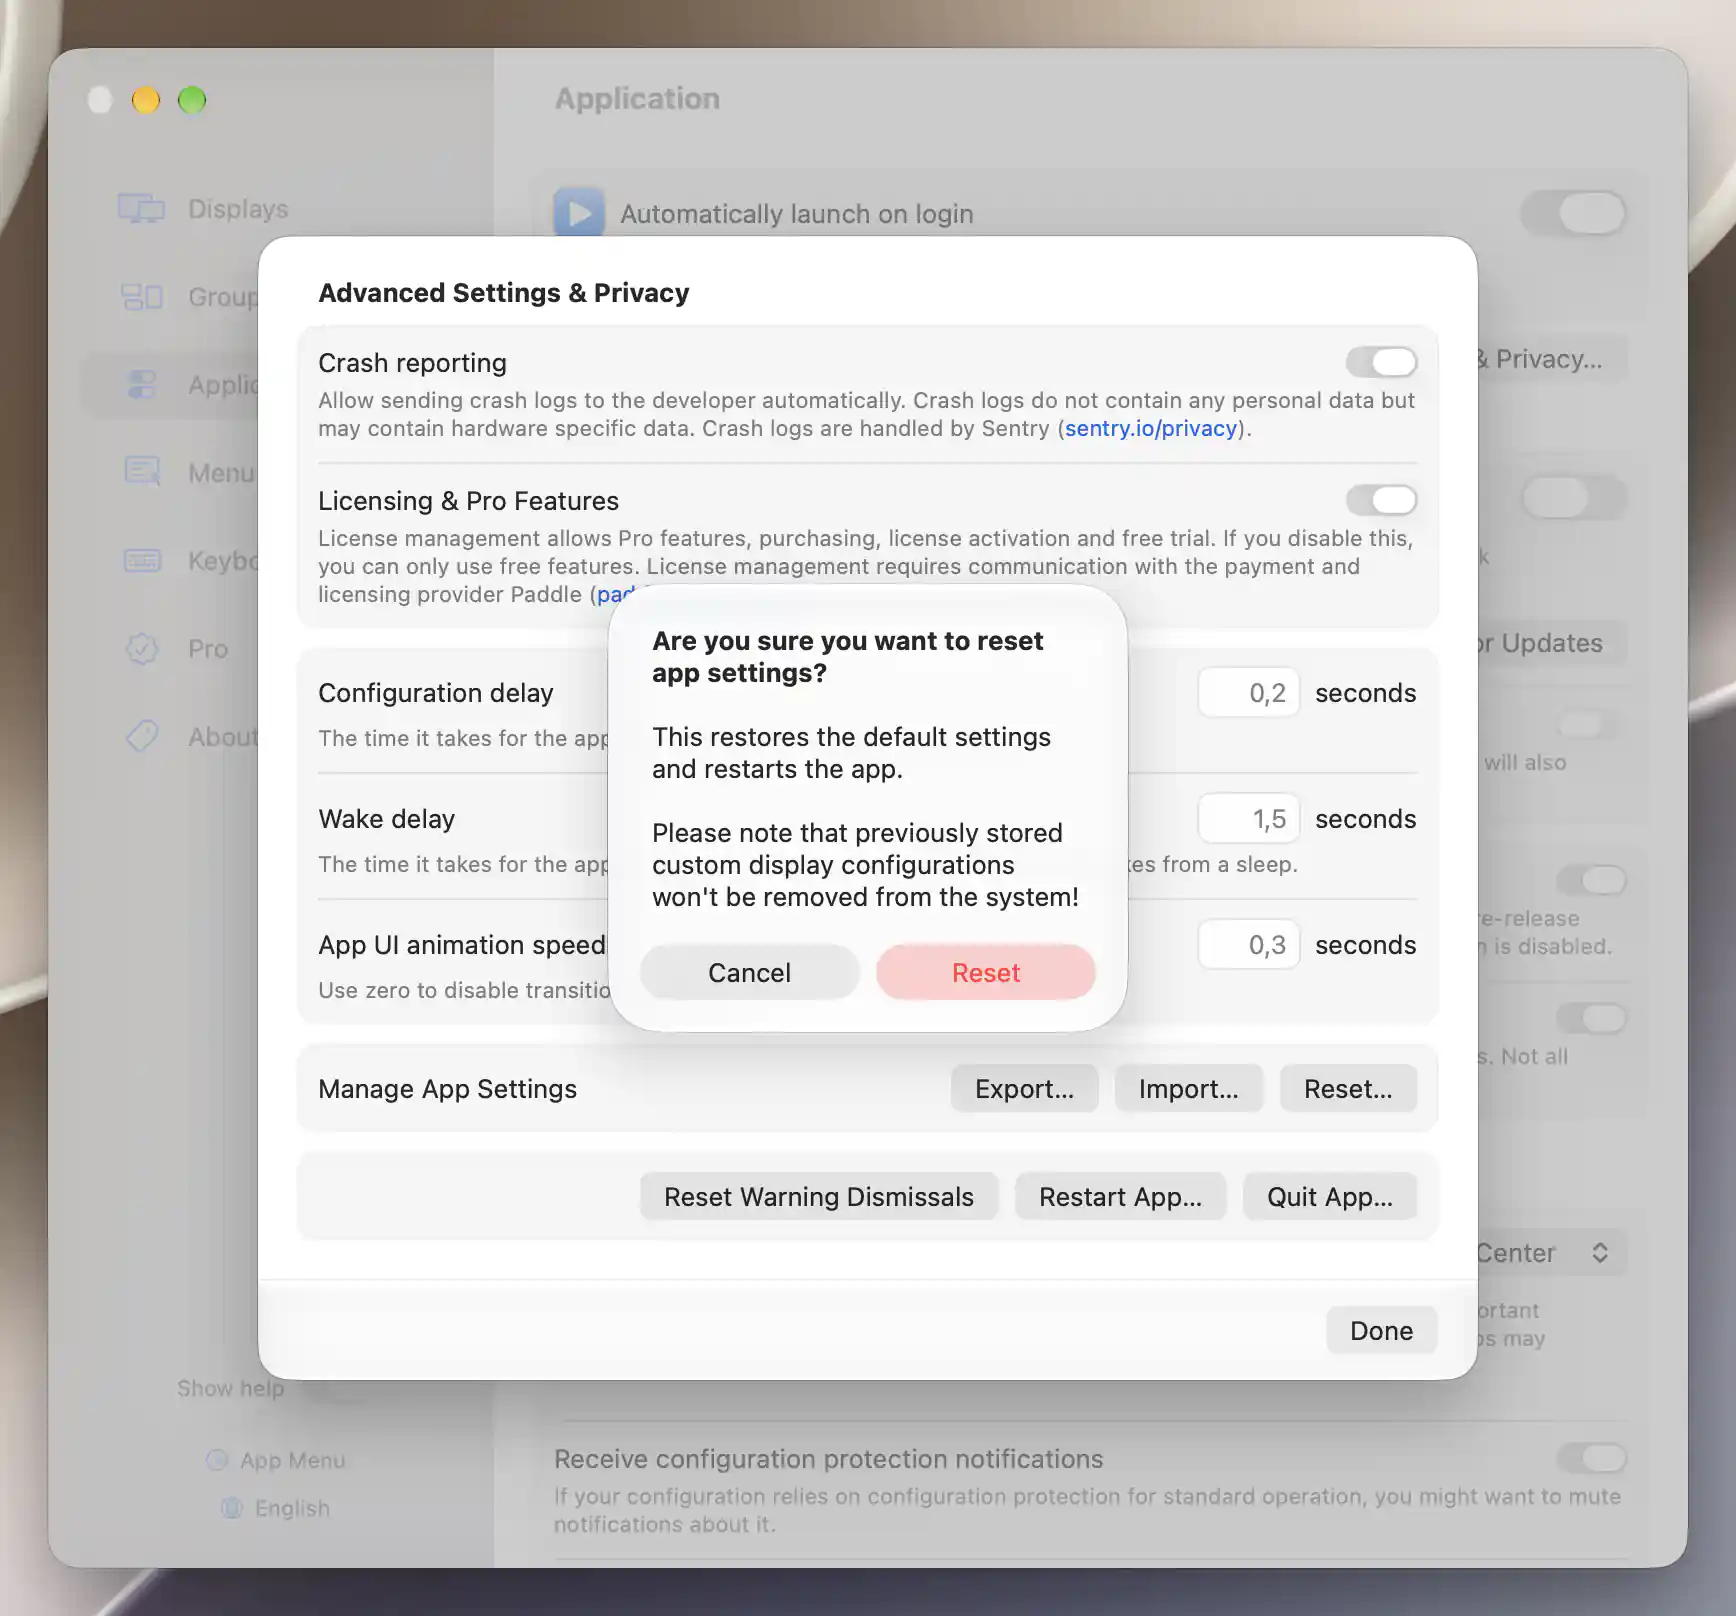Click the Wake delay seconds field
Viewport: 1736px width, 1616px height.
coord(1248,818)
